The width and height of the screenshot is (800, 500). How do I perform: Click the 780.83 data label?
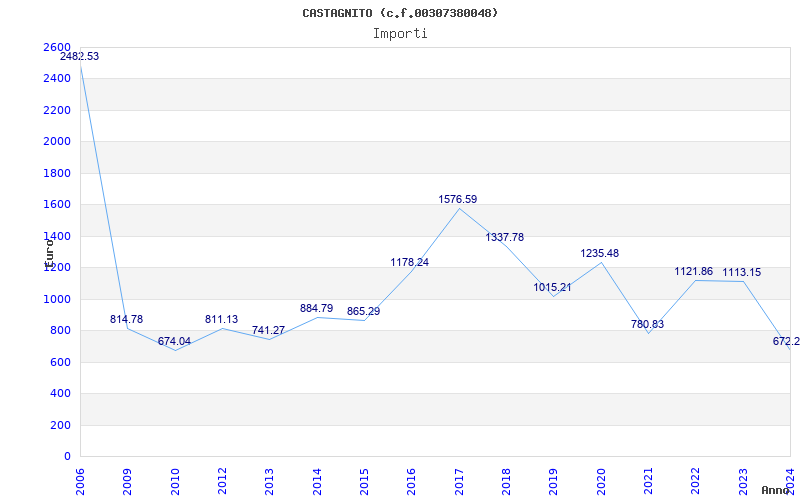[647, 324]
